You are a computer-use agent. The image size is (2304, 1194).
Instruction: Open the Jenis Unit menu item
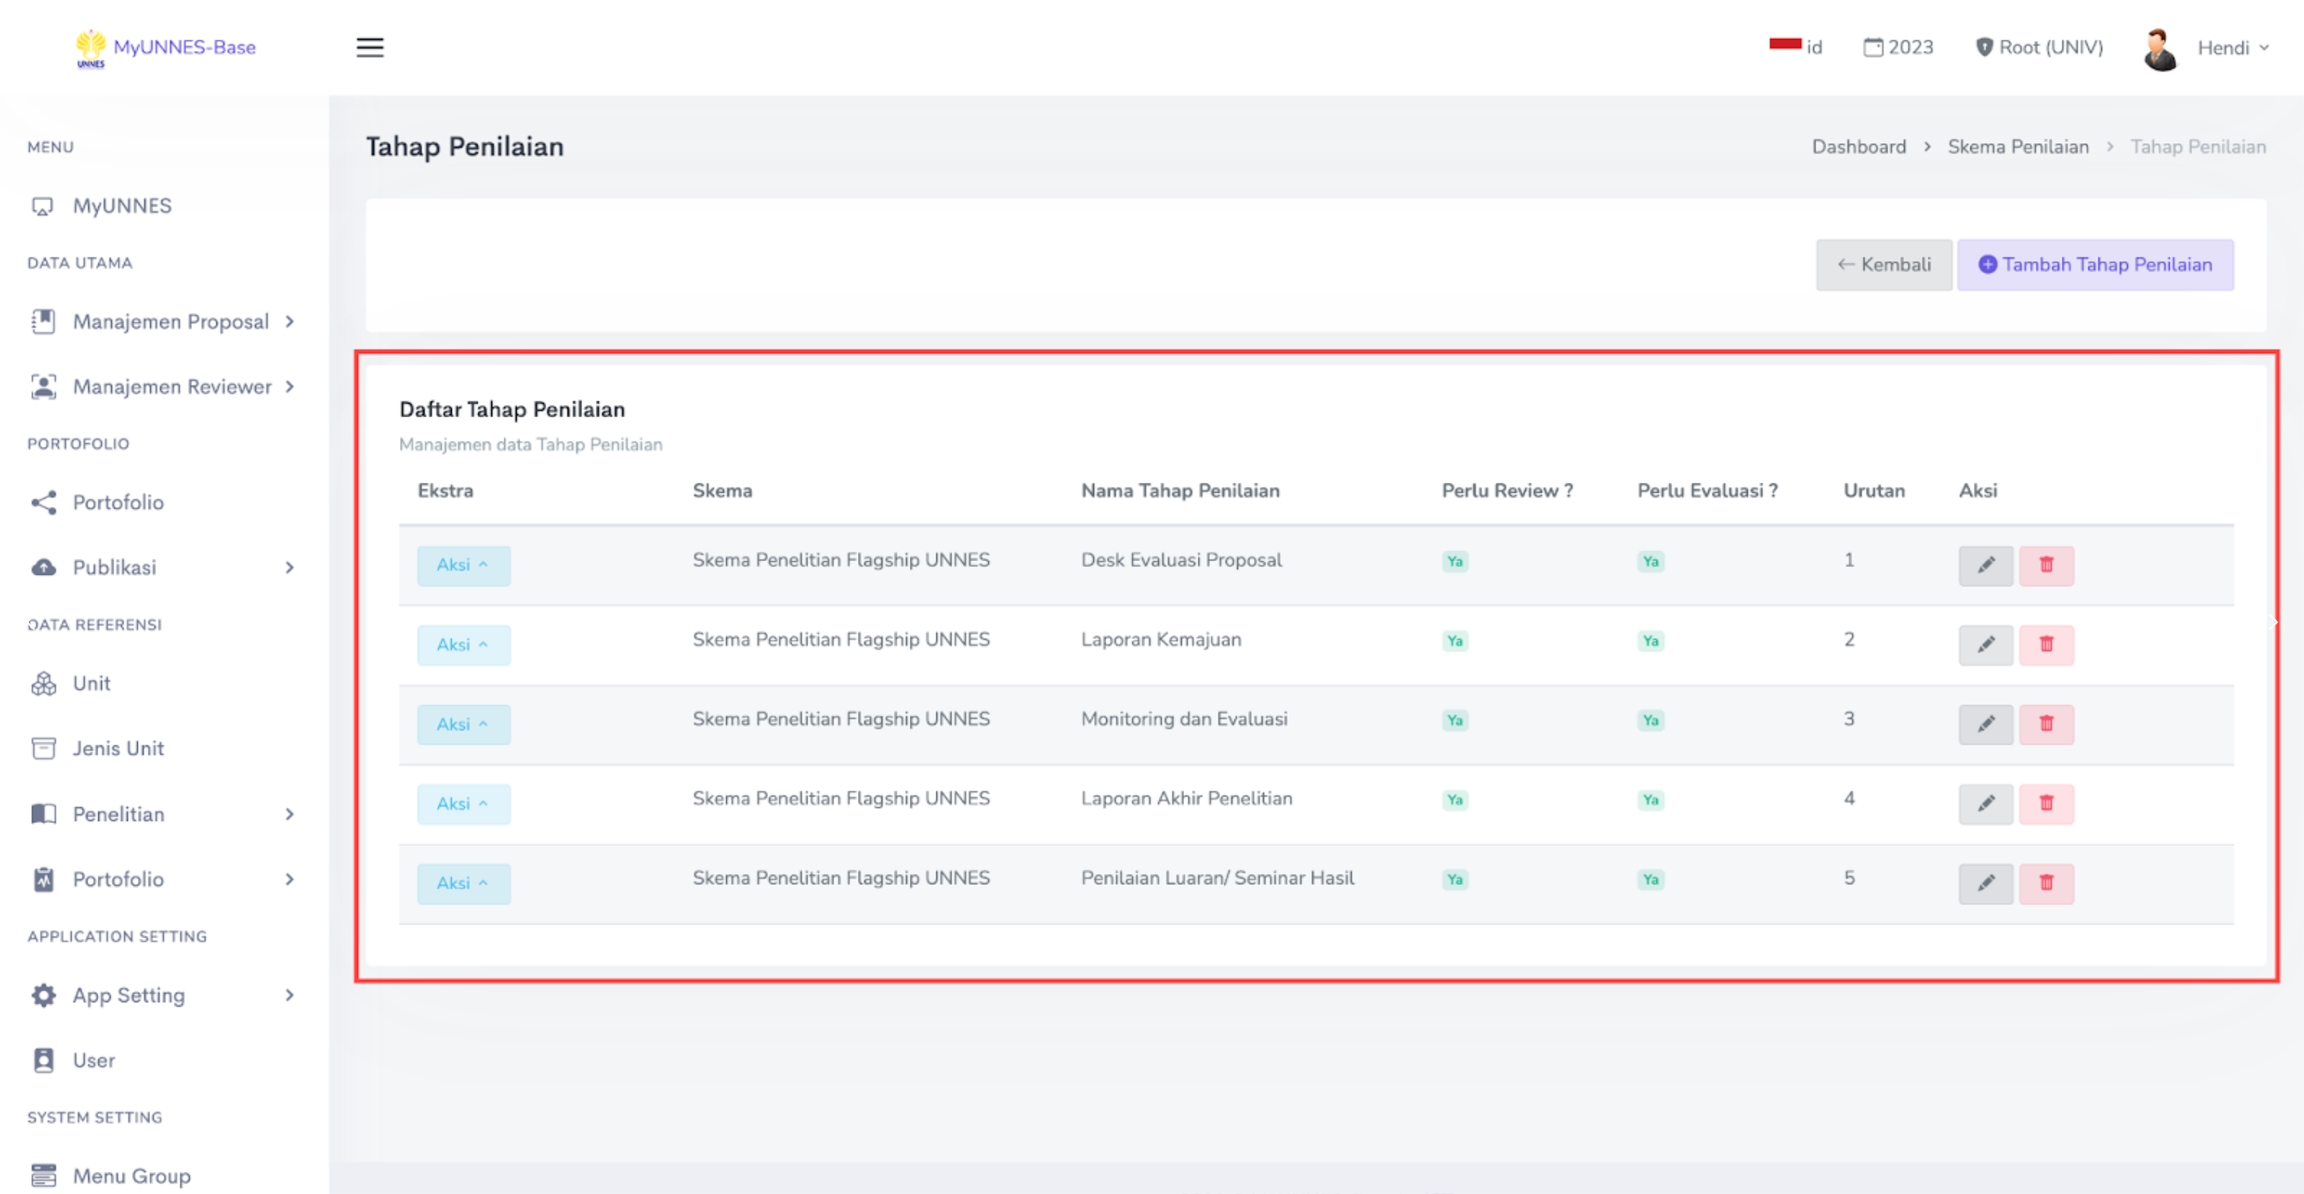coord(118,748)
